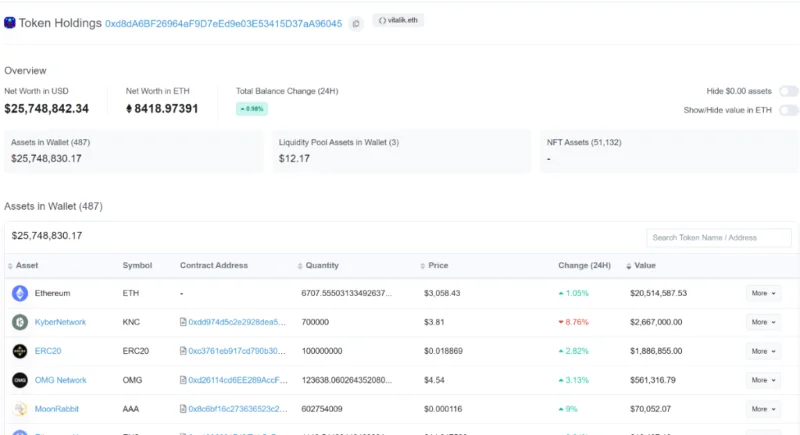This screenshot has height=435, width=800.
Task: Open More dropdown for ERC20 row
Action: point(763,351)
